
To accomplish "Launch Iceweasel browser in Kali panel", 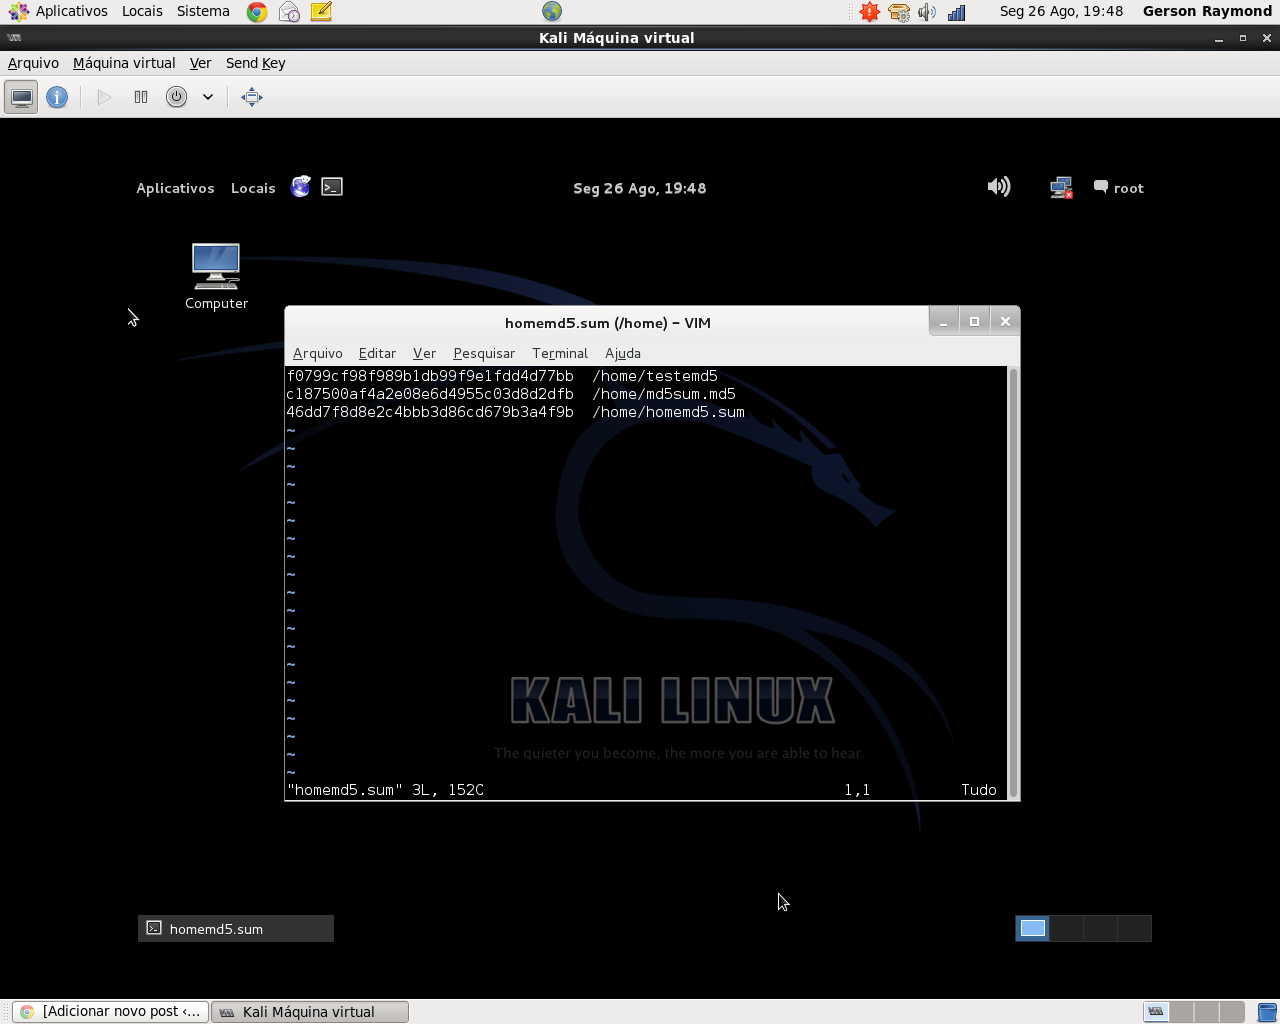I will [301, 187].
